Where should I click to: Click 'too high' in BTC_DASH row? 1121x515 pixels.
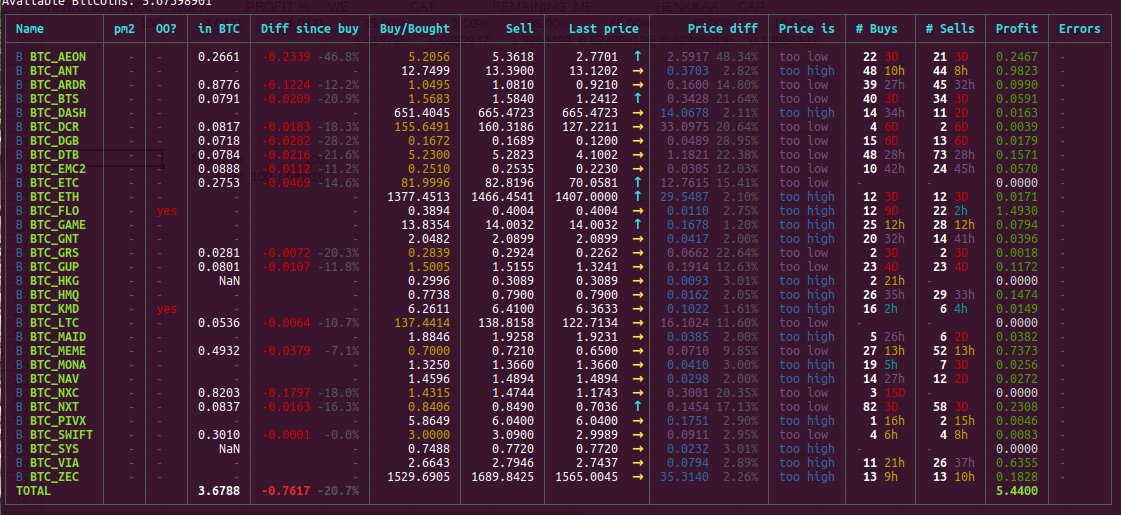pyautogui.click(x=806, y=112)
